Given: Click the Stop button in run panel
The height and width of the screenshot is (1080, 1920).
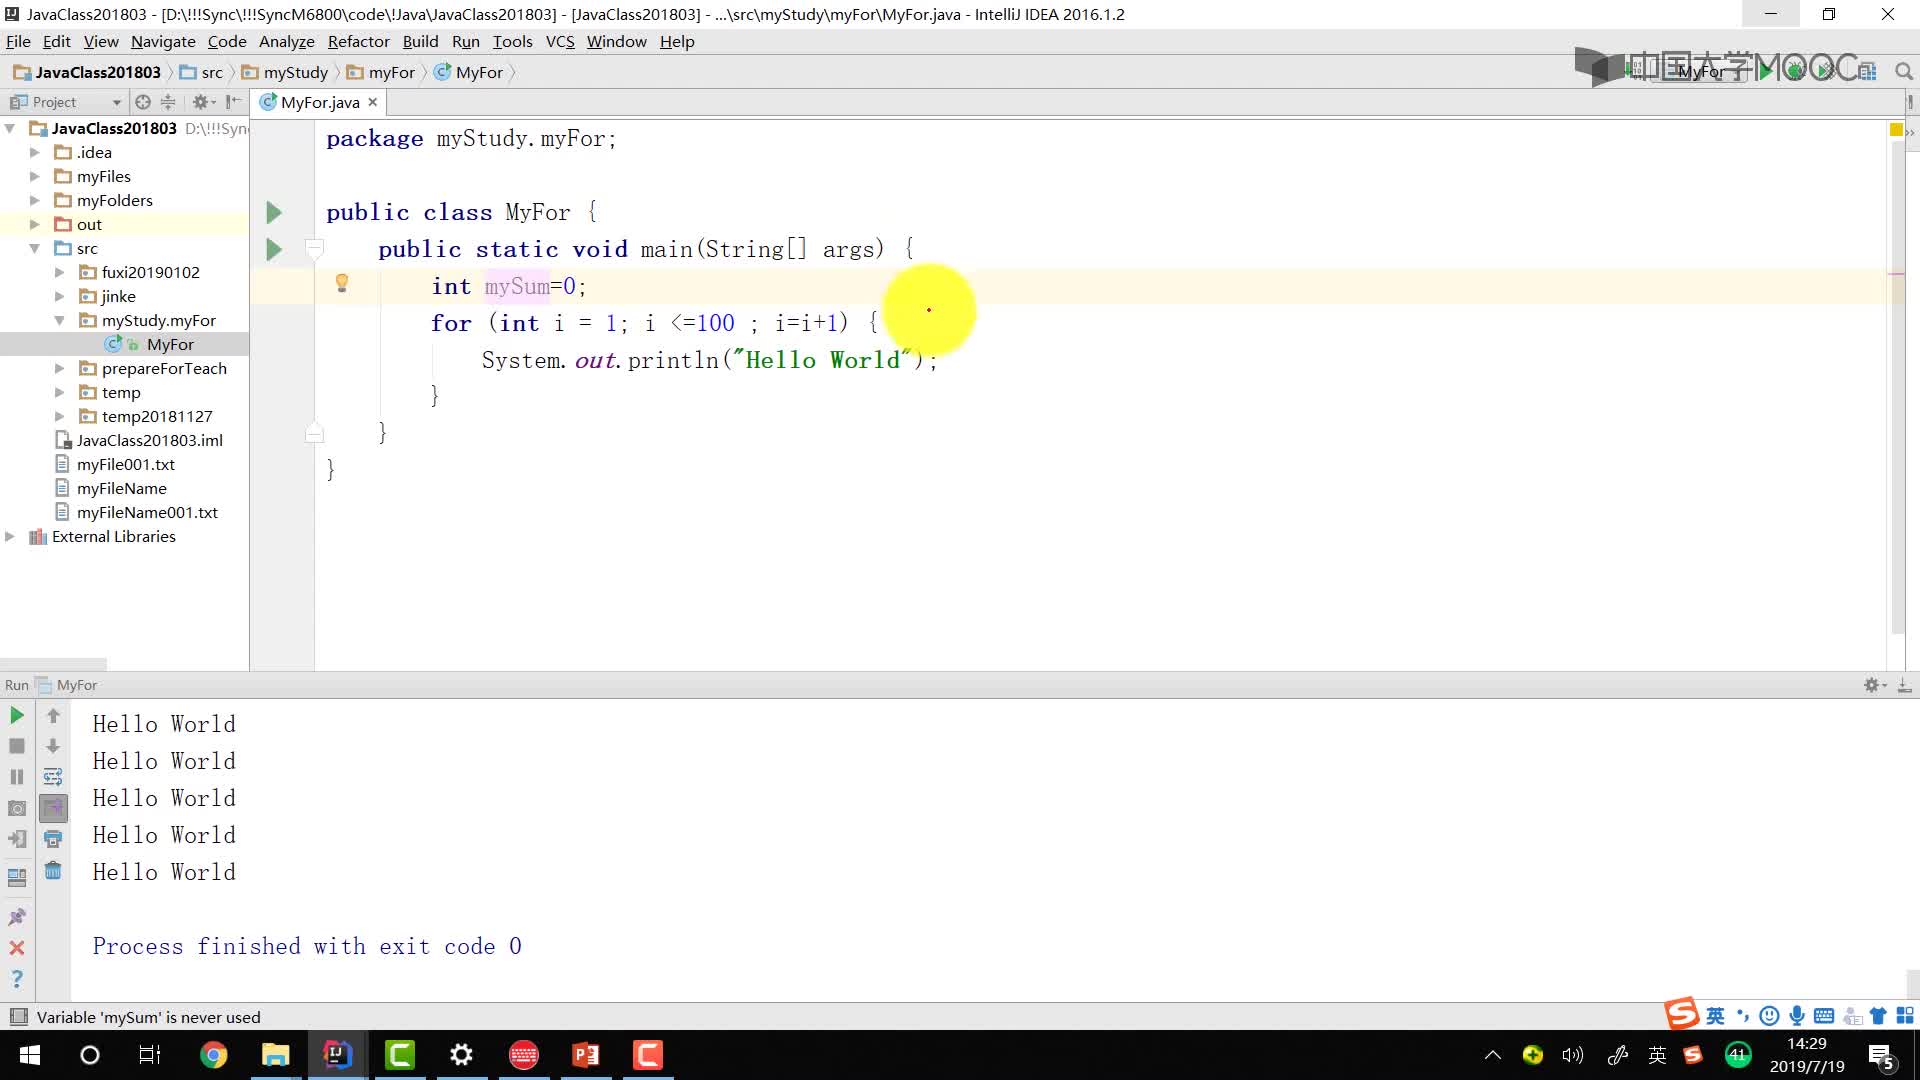Looking at the screenshot, I should (x=17, y=745).
